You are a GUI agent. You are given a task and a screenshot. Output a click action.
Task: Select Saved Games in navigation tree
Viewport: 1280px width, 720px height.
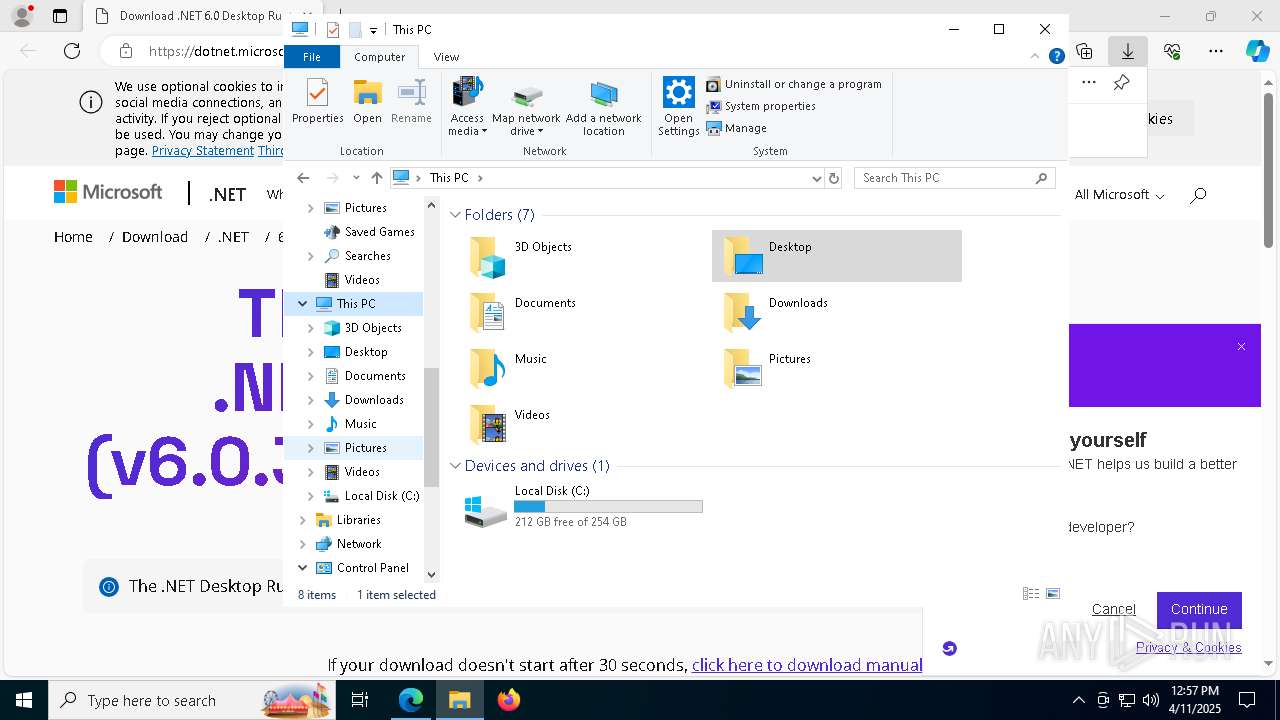click(x=369, y=232)
